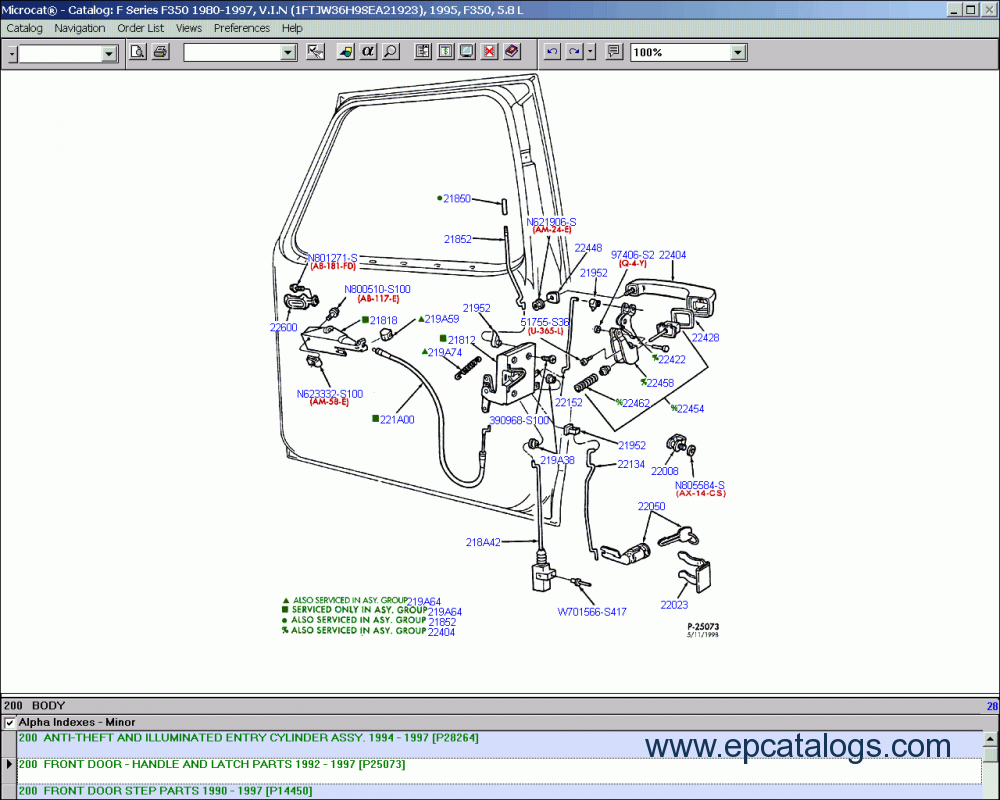The image size is (1000, 800).
Task: Click the red X toolbar icon
Action: (489, 52)
